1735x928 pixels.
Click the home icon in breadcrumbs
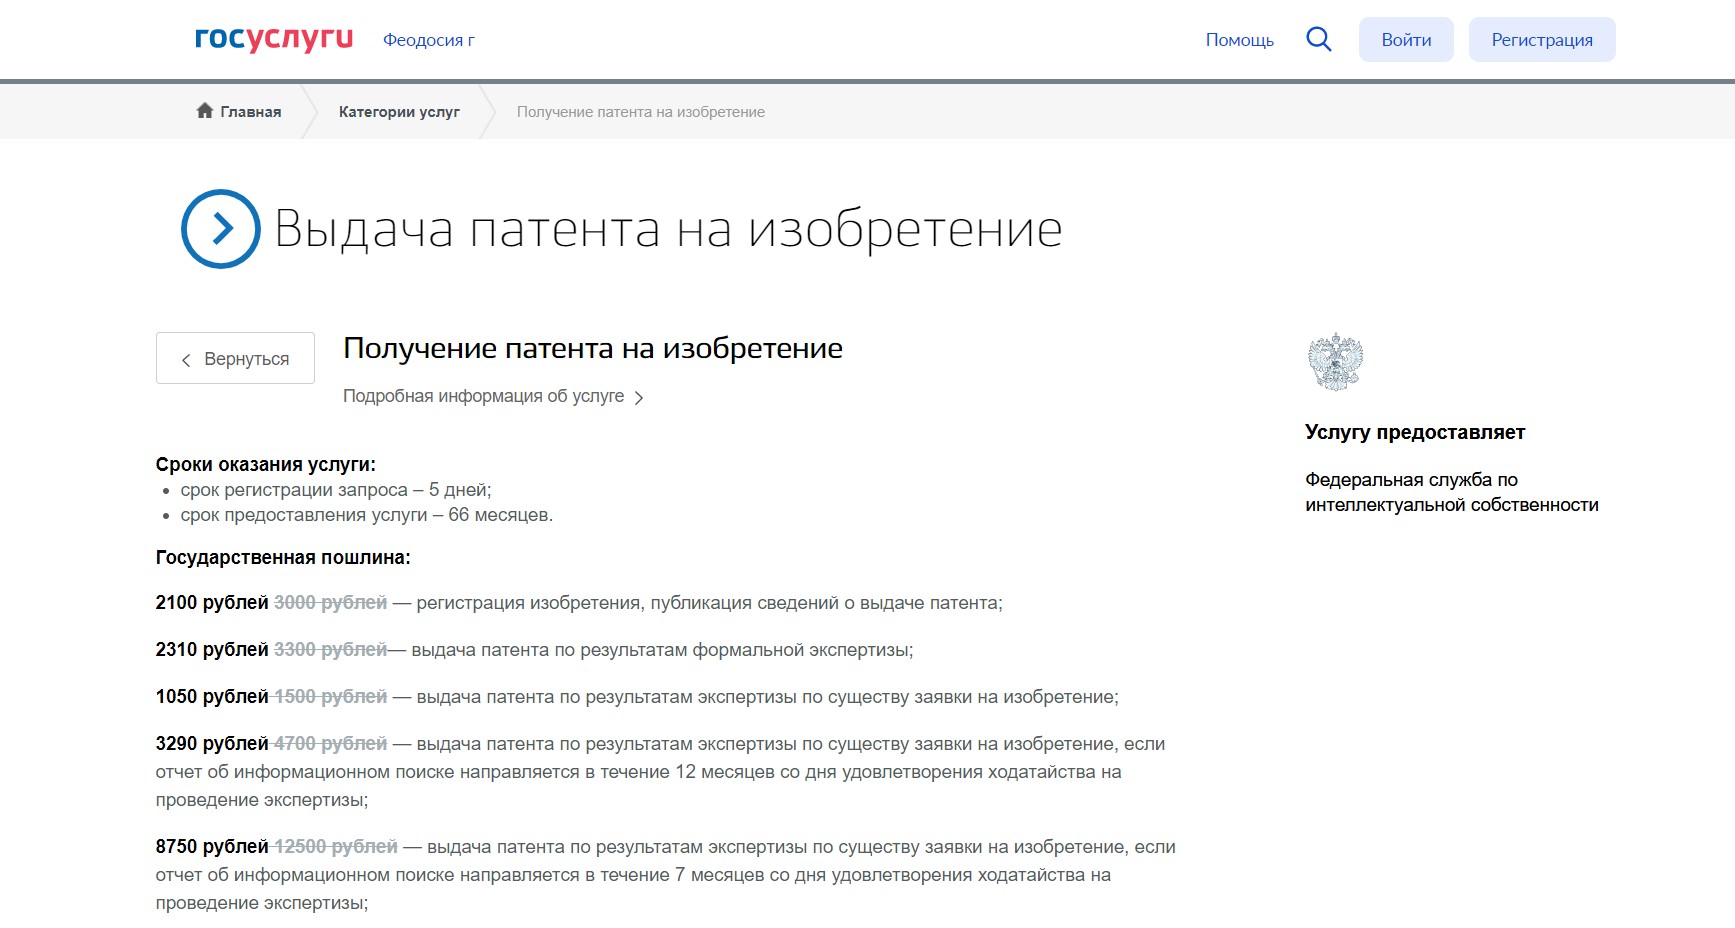pos(205,111)
